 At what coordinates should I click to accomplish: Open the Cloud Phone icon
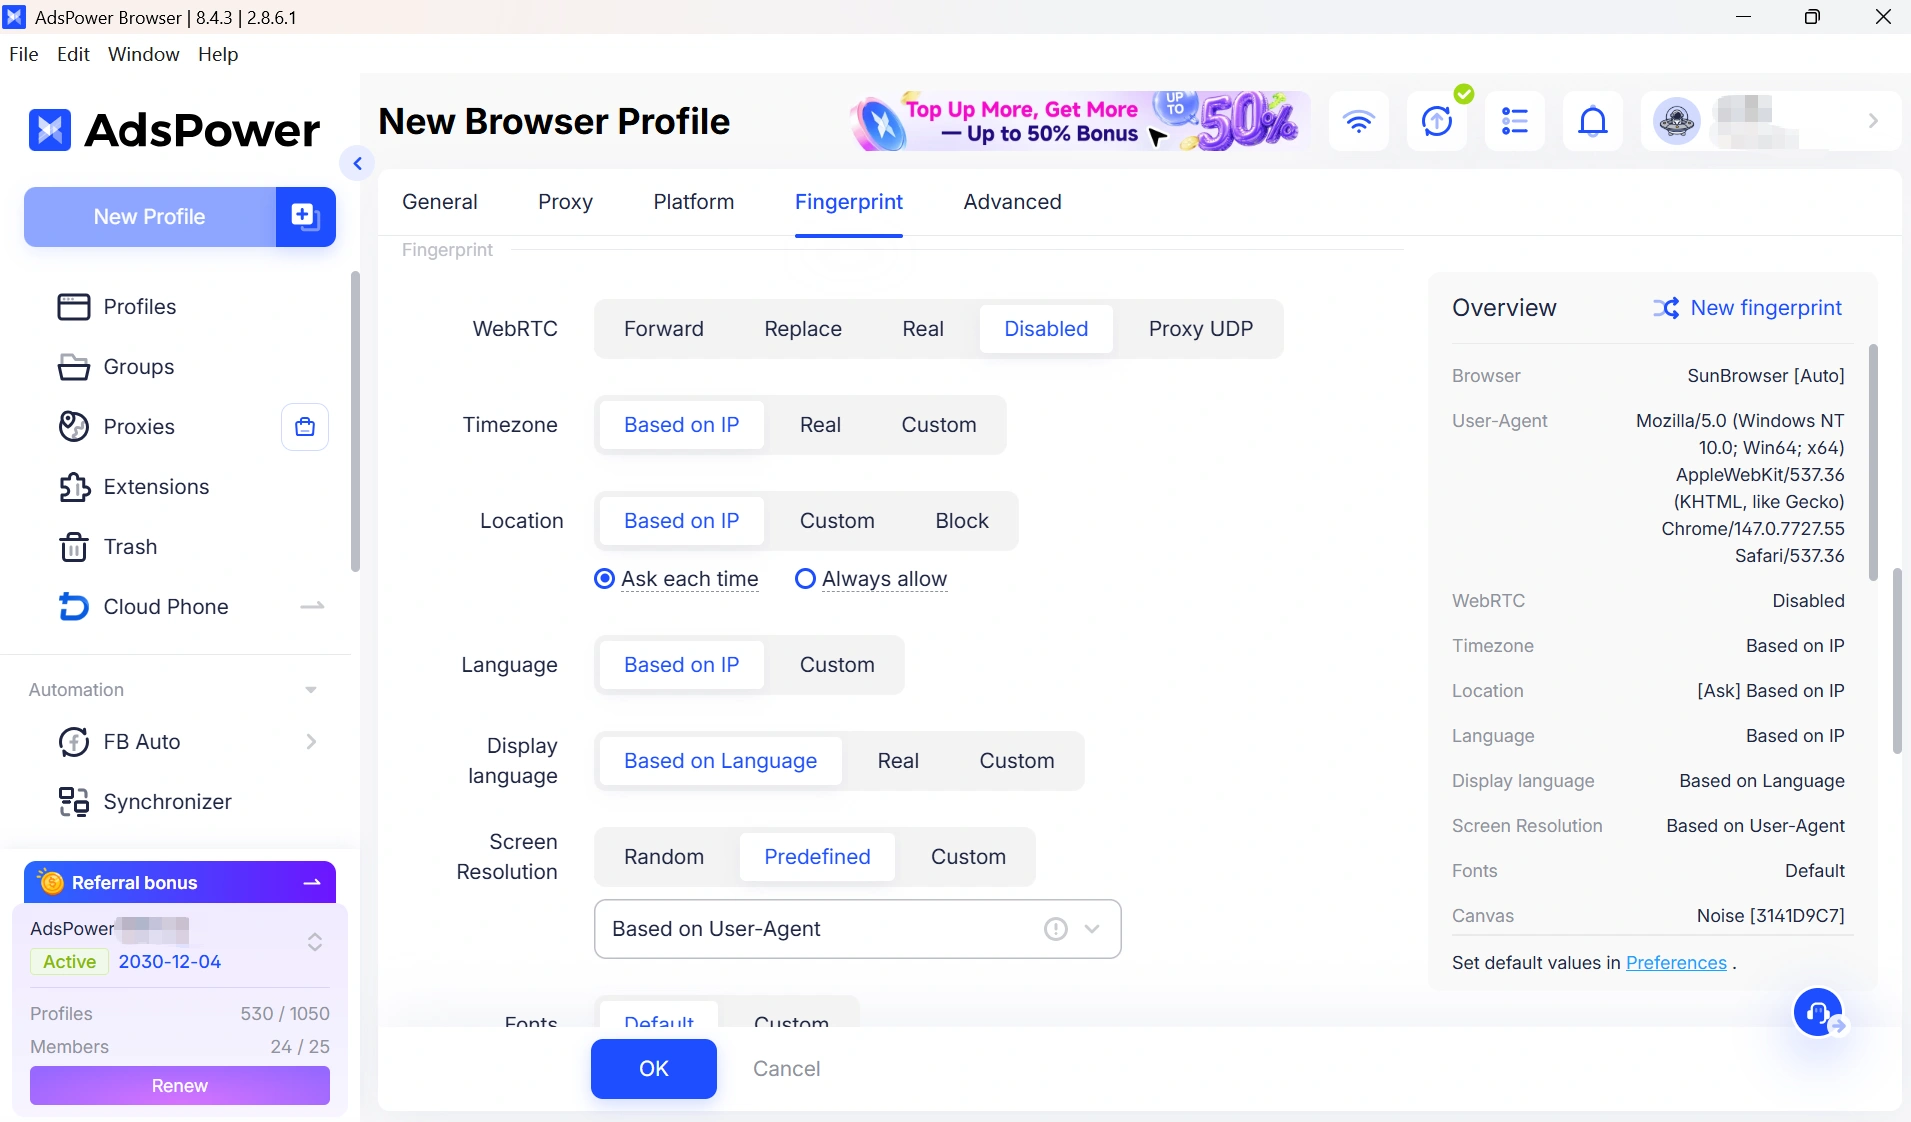click(73, 607)
